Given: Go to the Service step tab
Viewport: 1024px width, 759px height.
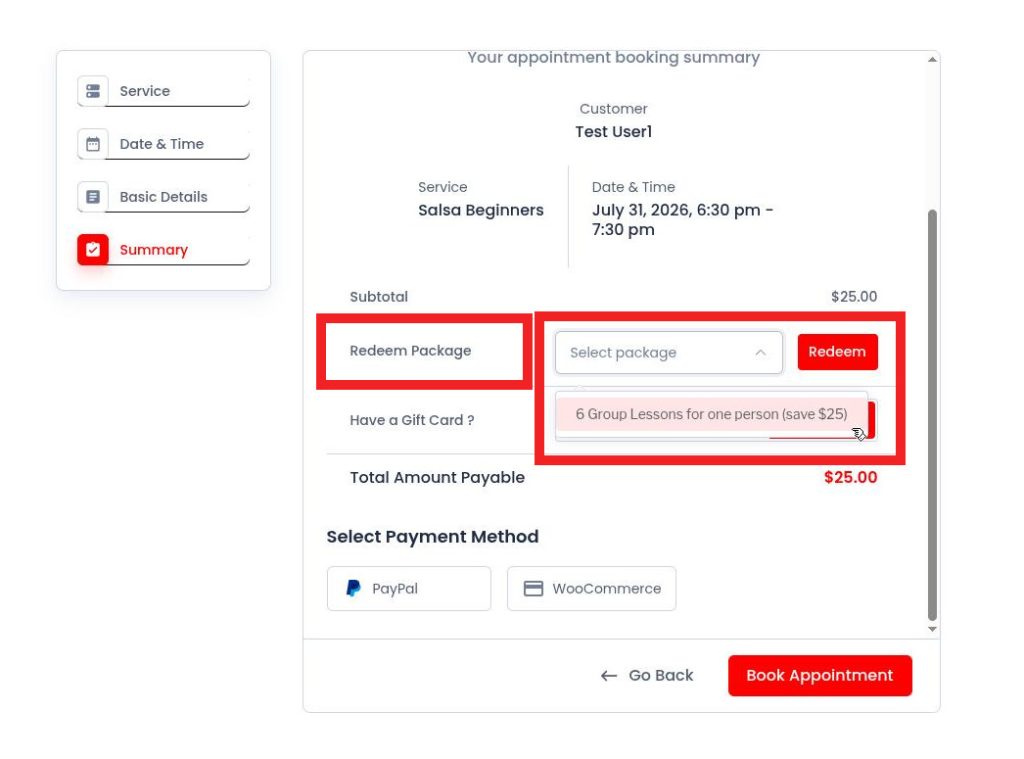Looking at the screenshot, I should pos(163,91).
